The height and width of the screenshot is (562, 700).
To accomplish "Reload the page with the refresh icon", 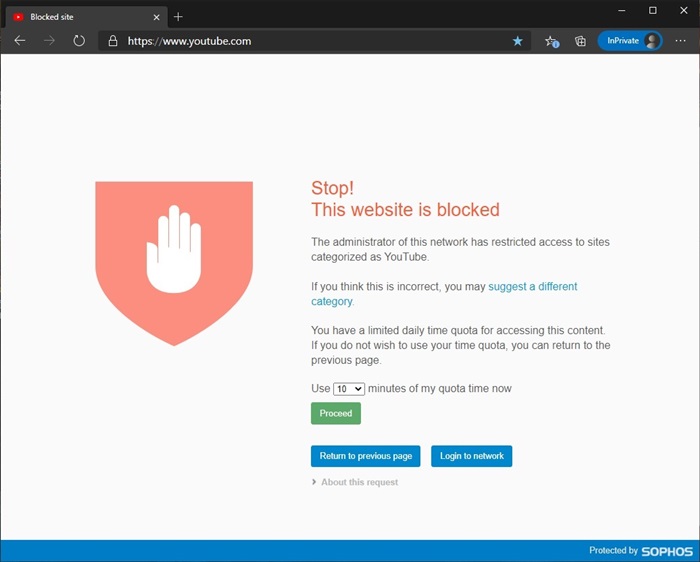I will coord(79,41).
